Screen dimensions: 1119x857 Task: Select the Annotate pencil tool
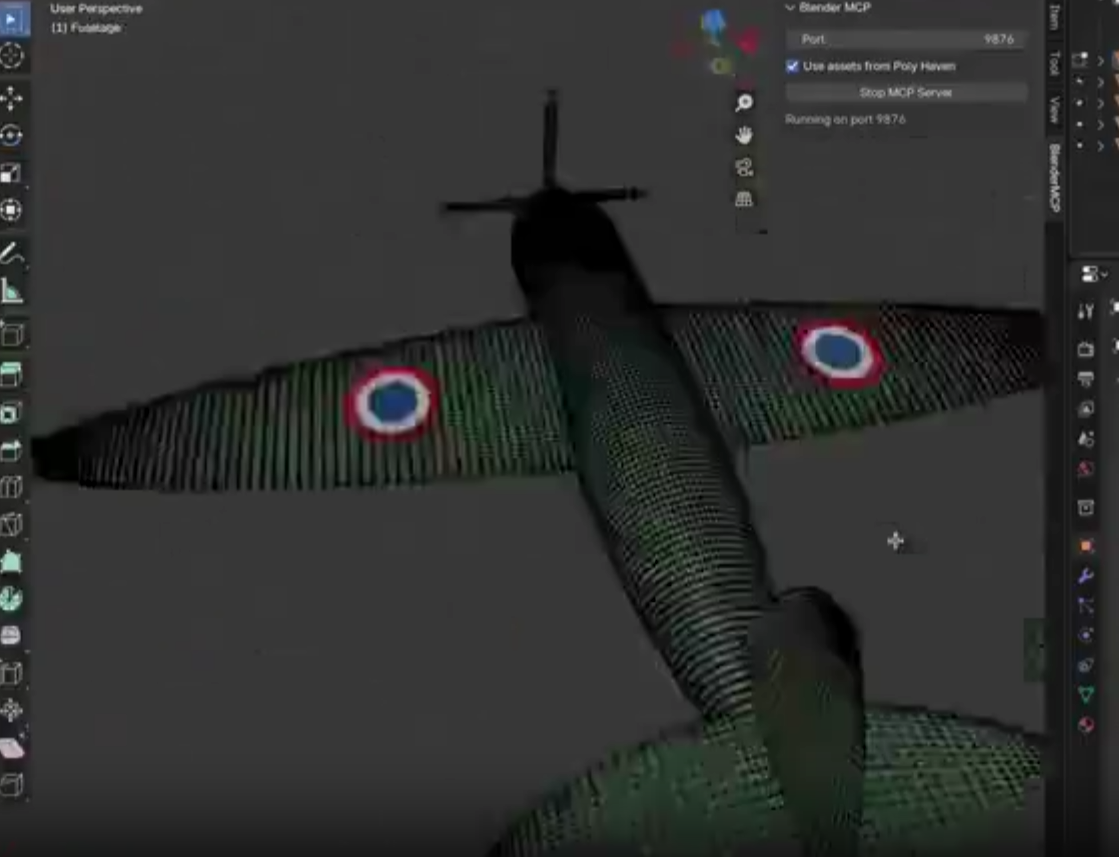point(12,253)
